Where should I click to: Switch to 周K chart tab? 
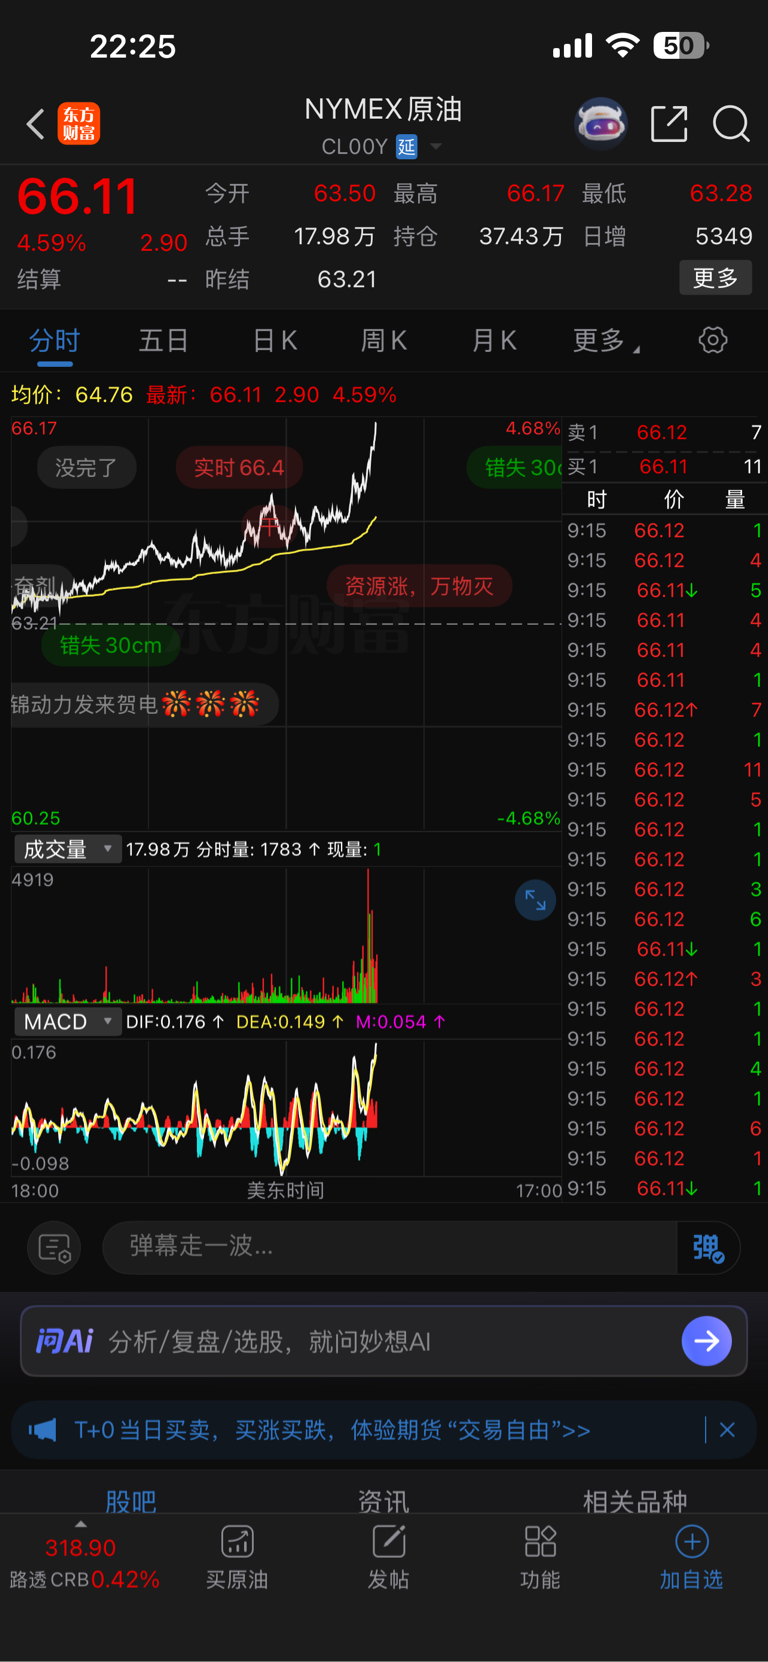pos(384,341)
